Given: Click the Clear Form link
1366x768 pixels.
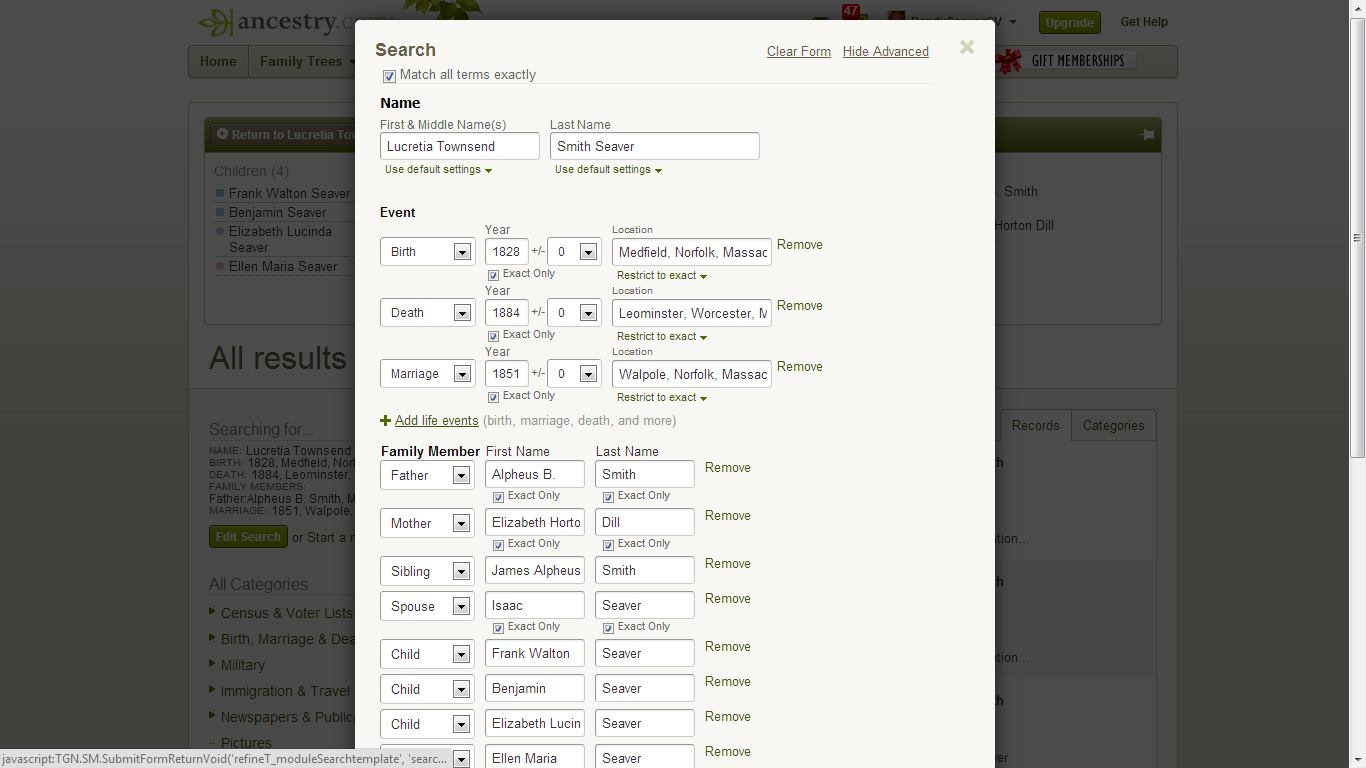Looking at the screenshot, I should point(799,52).
